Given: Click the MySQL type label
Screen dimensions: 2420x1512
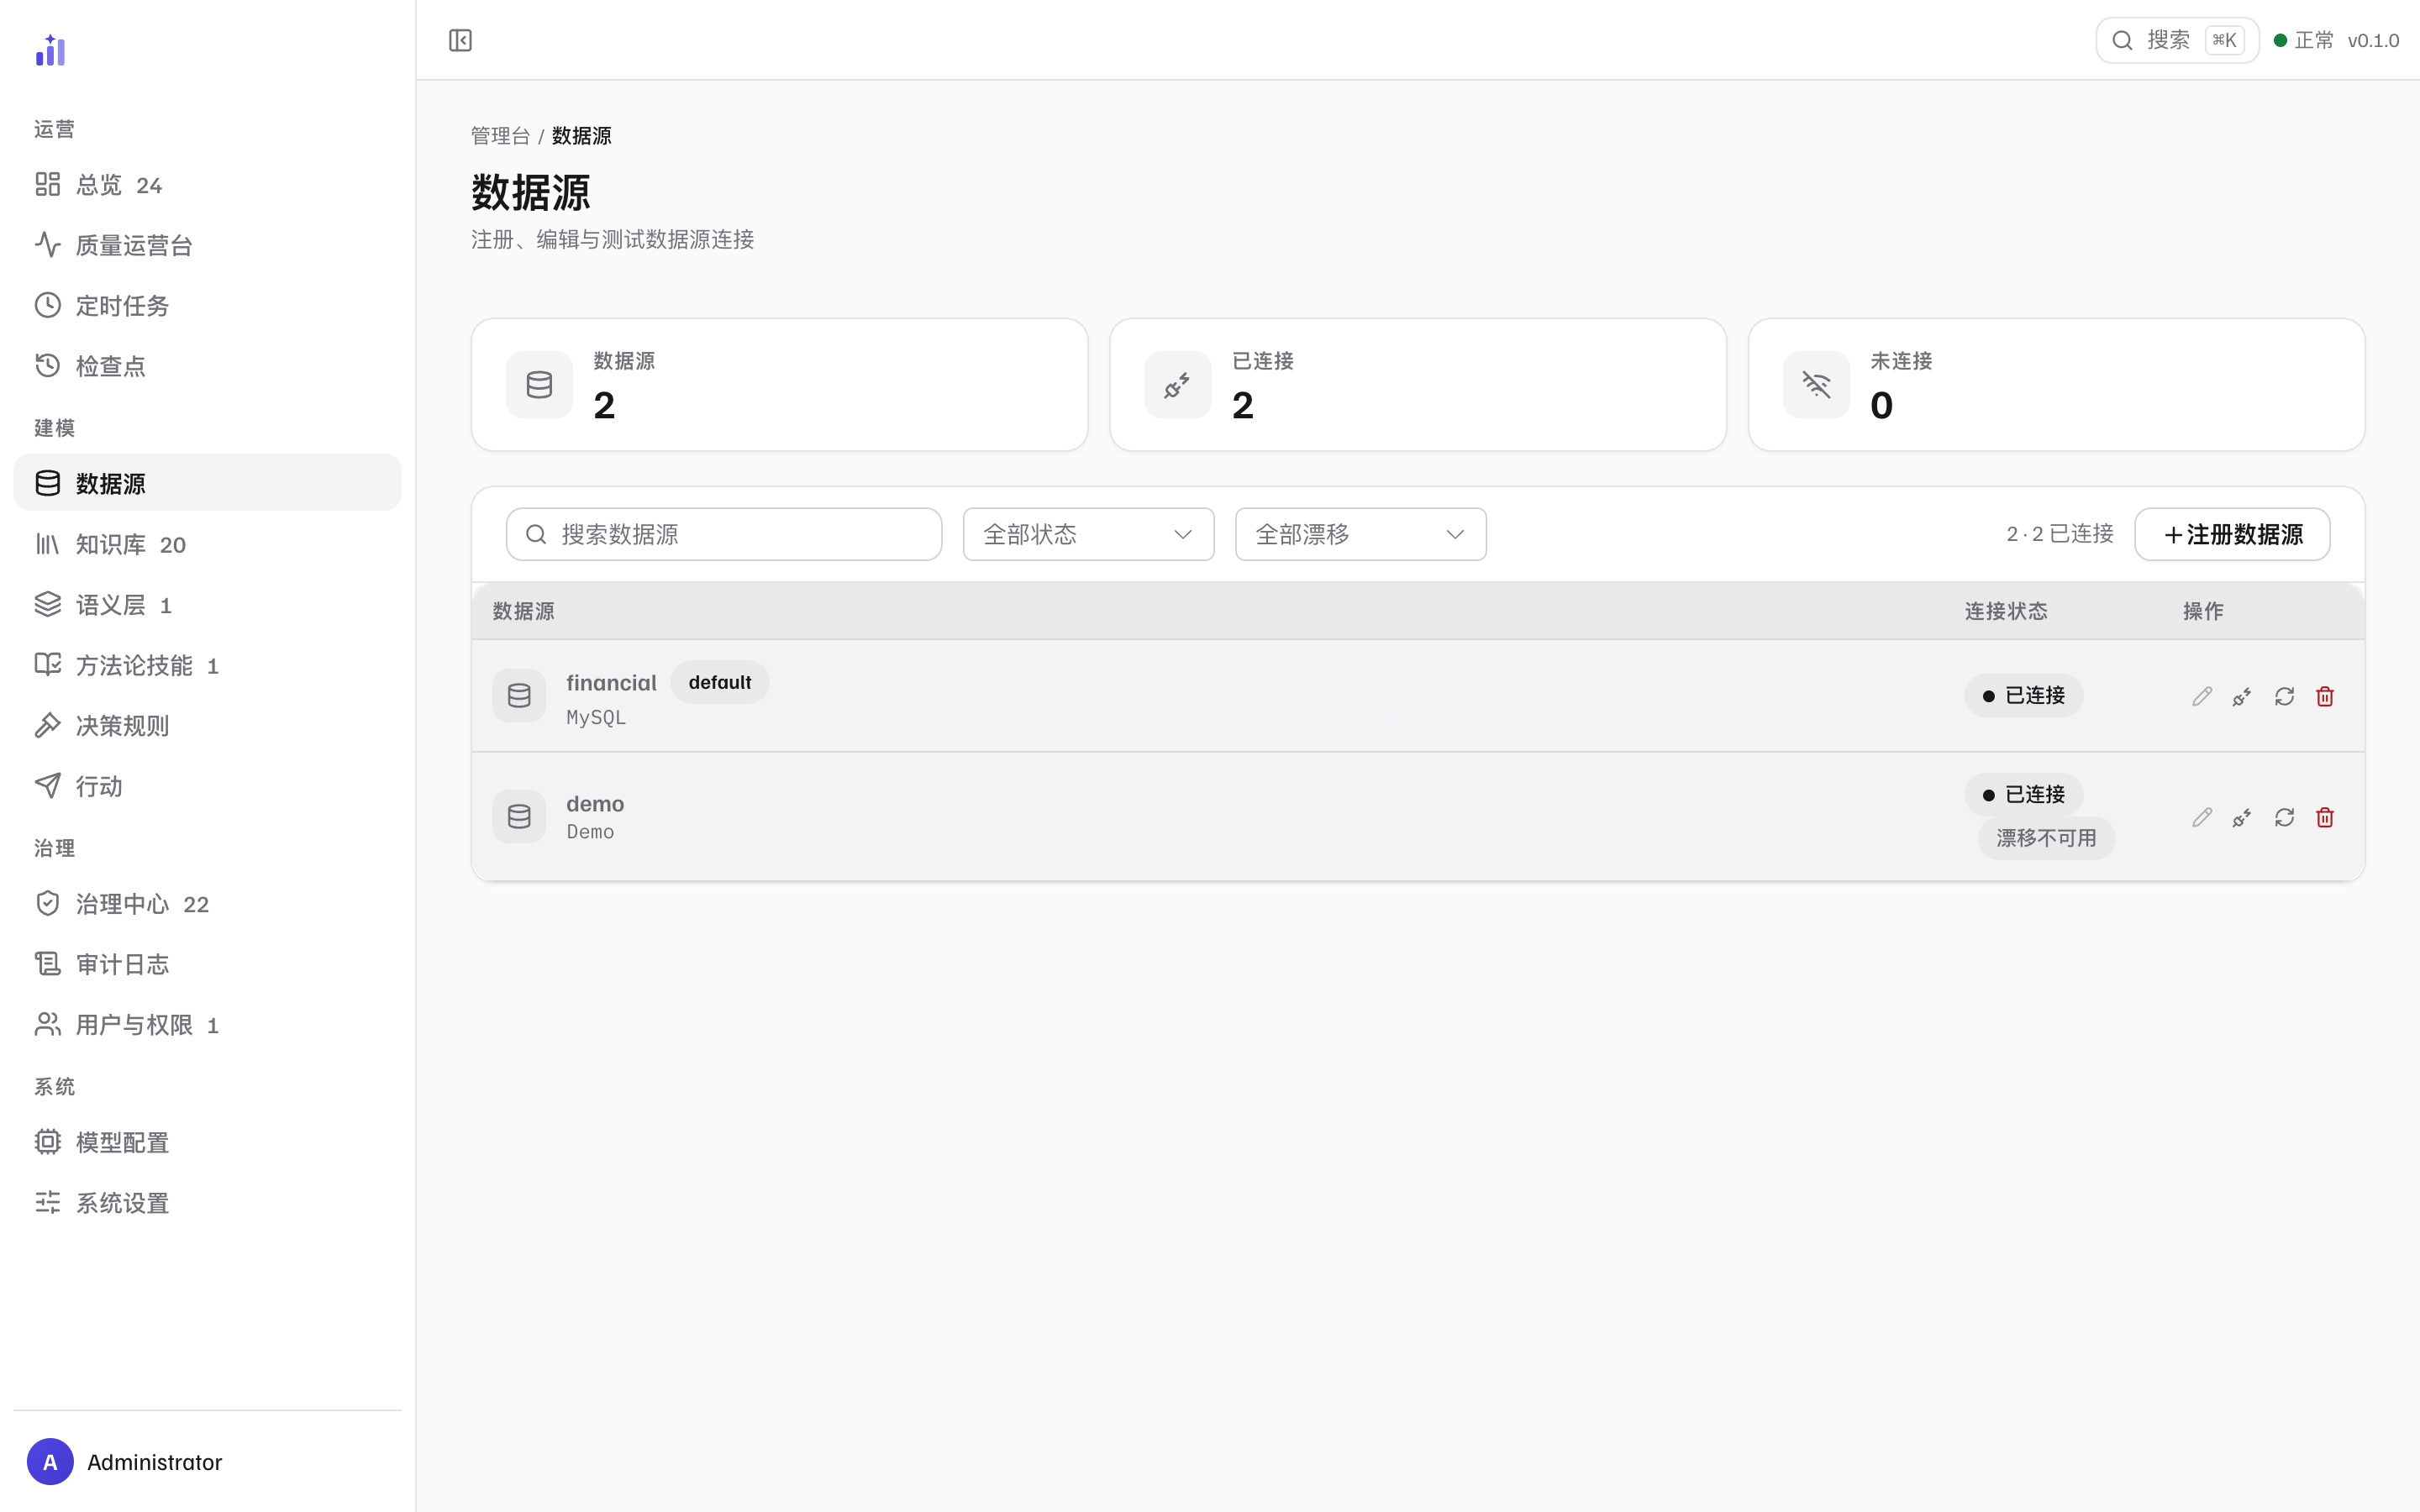Looking at the screenshot, I should tap(596, 718).
